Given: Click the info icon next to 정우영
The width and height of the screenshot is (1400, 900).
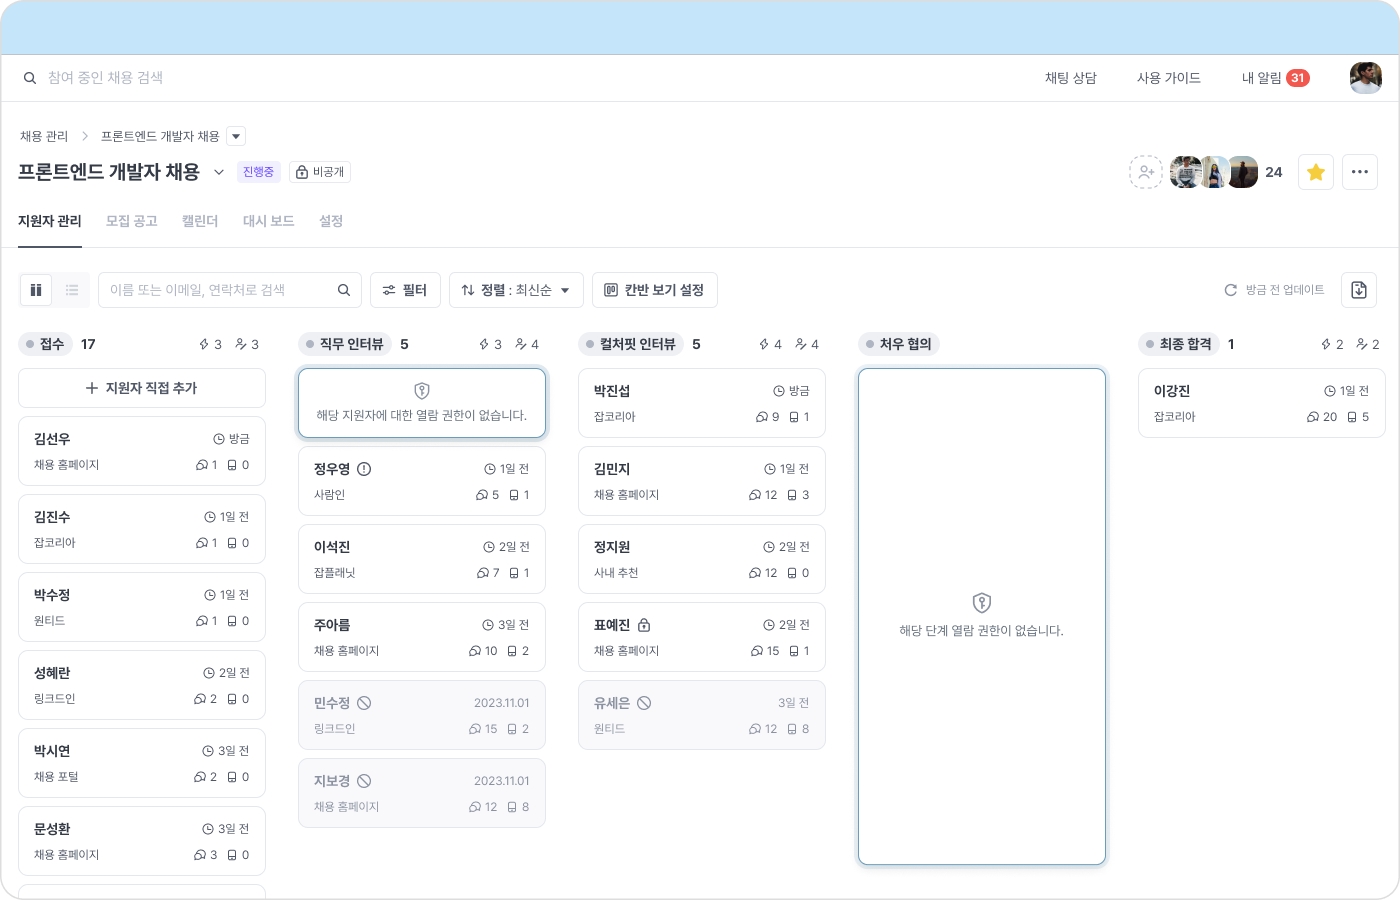Looking at the screenshot, I should [364, 469].
